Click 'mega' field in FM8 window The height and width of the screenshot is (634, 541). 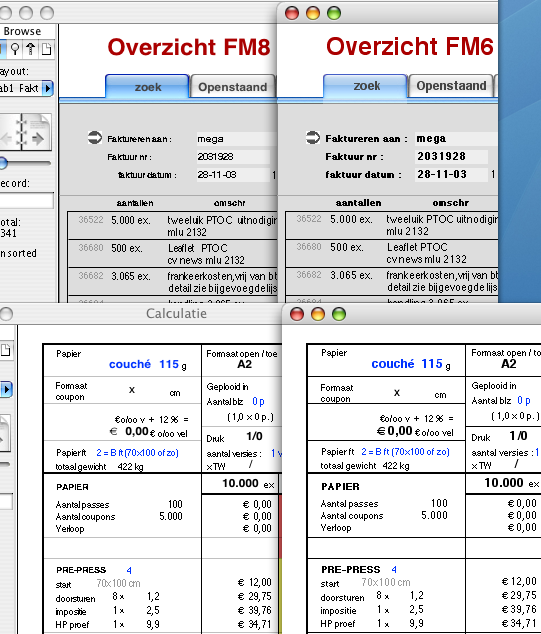tap(236, 139)
